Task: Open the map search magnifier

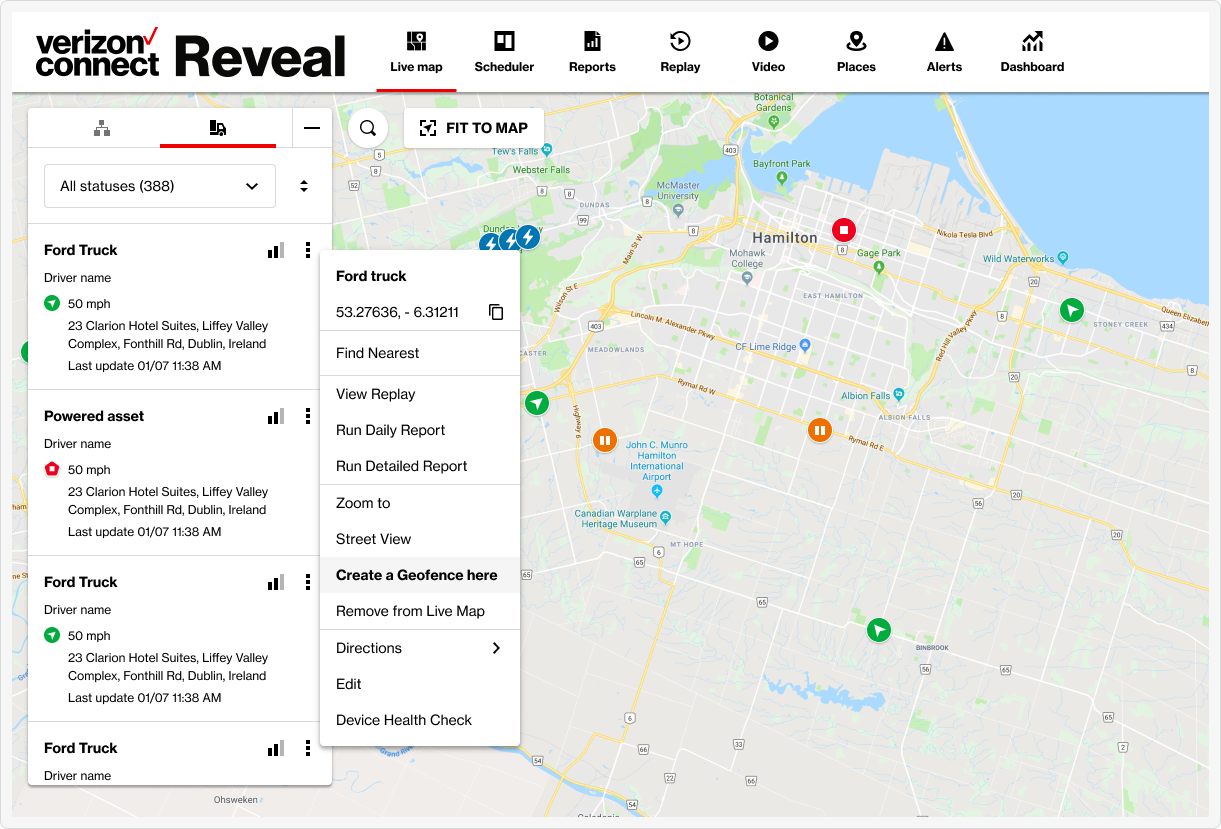Action: tap(367, 127)
